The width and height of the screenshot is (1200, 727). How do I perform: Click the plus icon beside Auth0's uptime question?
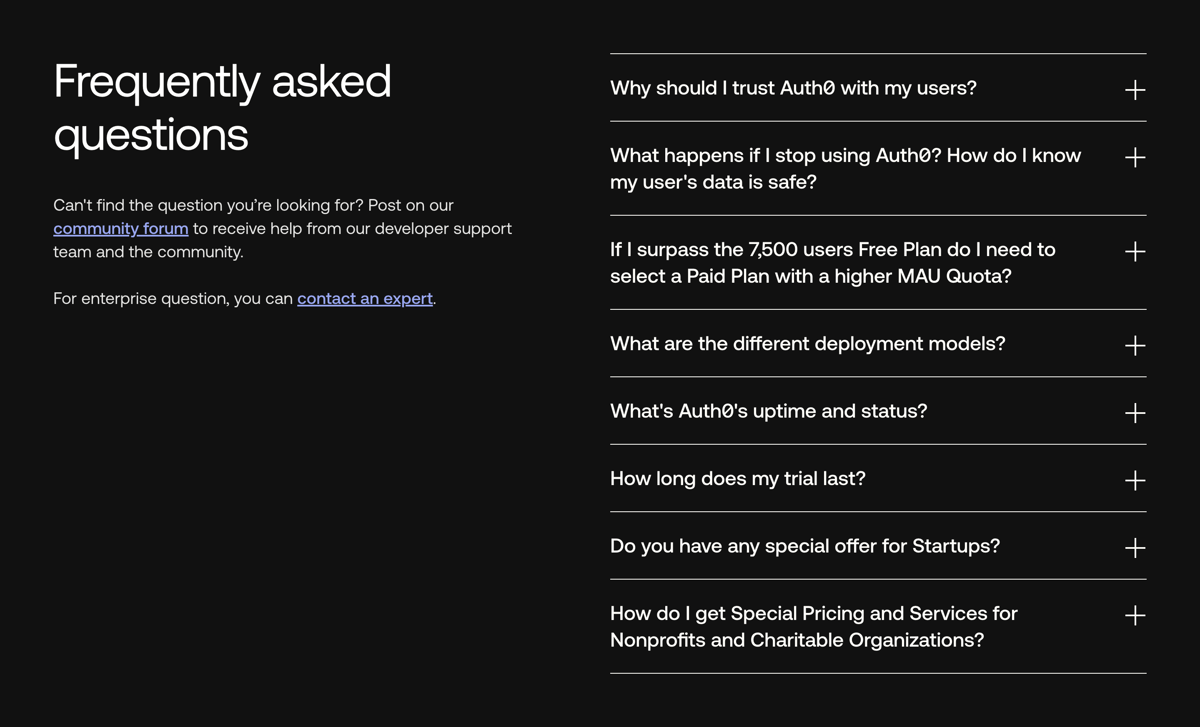point(1135,412)
